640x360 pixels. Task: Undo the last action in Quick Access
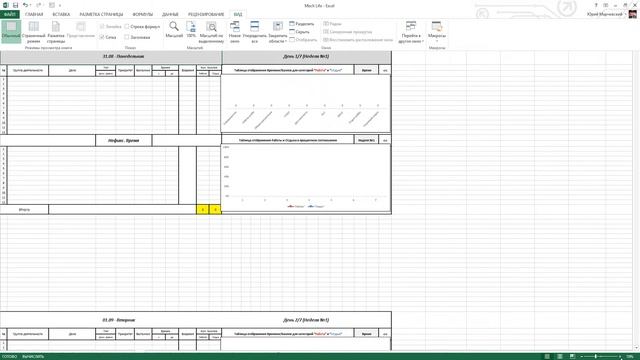(x=25, y=5)
